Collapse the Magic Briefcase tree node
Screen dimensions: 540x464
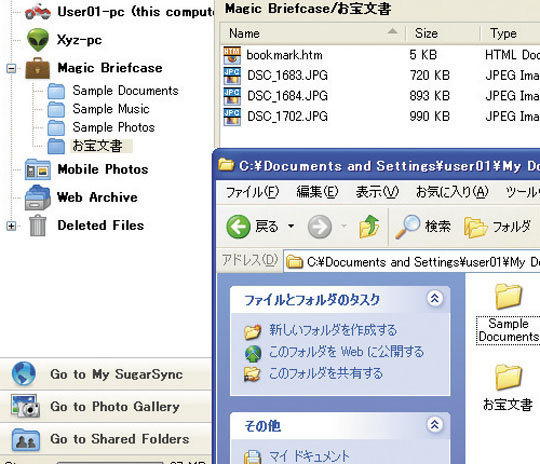pos(11,68)
